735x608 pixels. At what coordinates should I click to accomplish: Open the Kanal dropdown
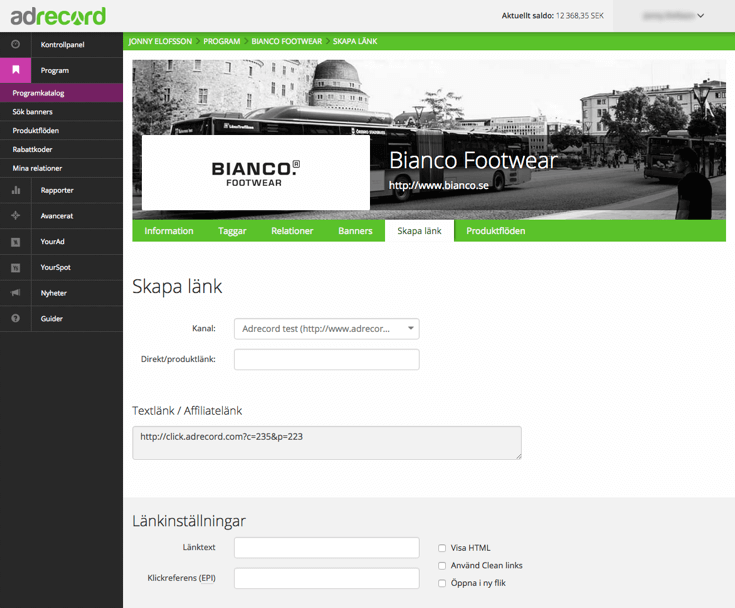(x=327, y=329)
